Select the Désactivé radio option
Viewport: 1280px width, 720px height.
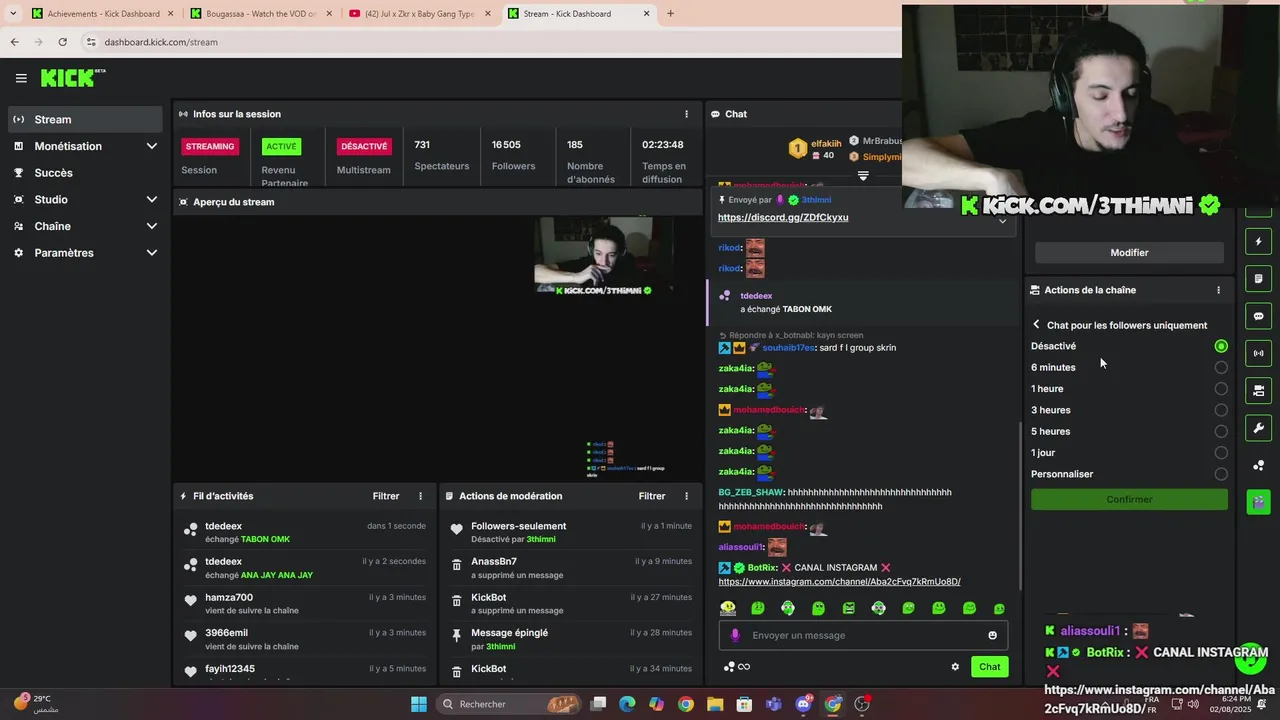1221,346
